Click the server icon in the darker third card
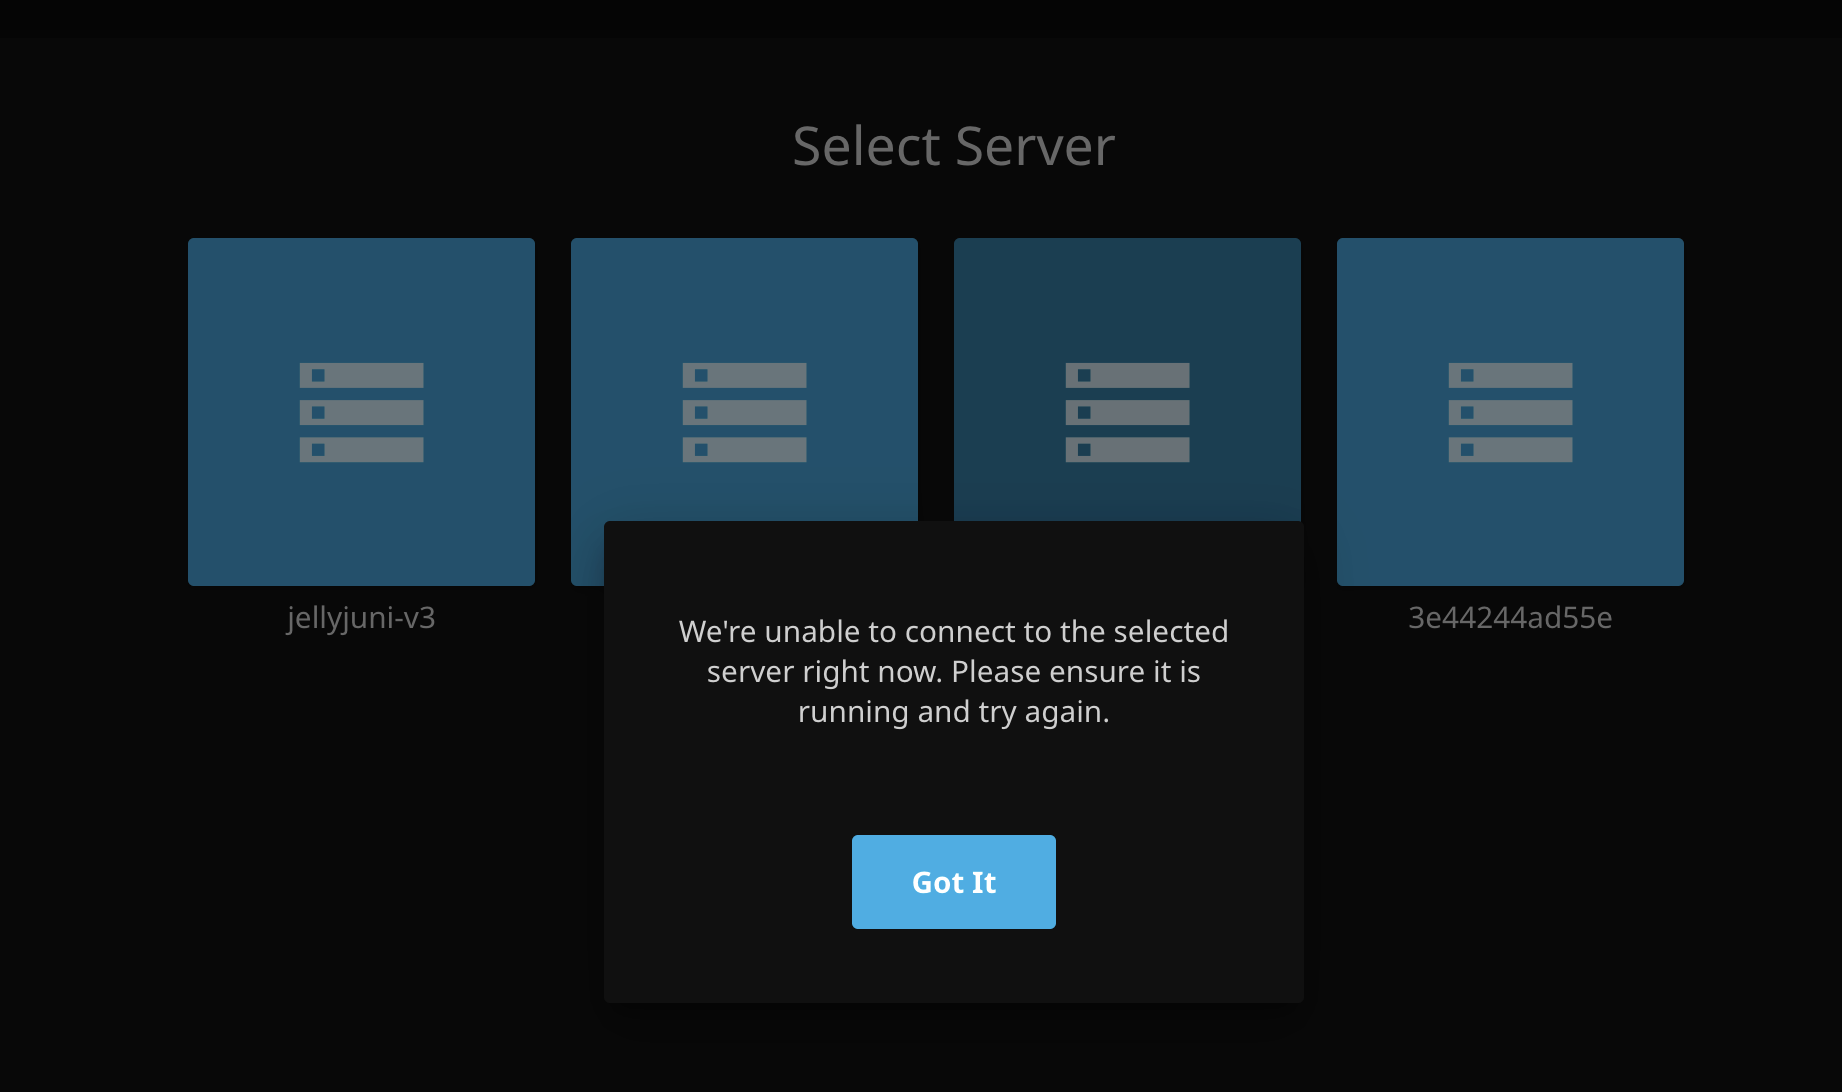The height and width of the screenshot is (1092, 1842). click(x=1127, y=412)
